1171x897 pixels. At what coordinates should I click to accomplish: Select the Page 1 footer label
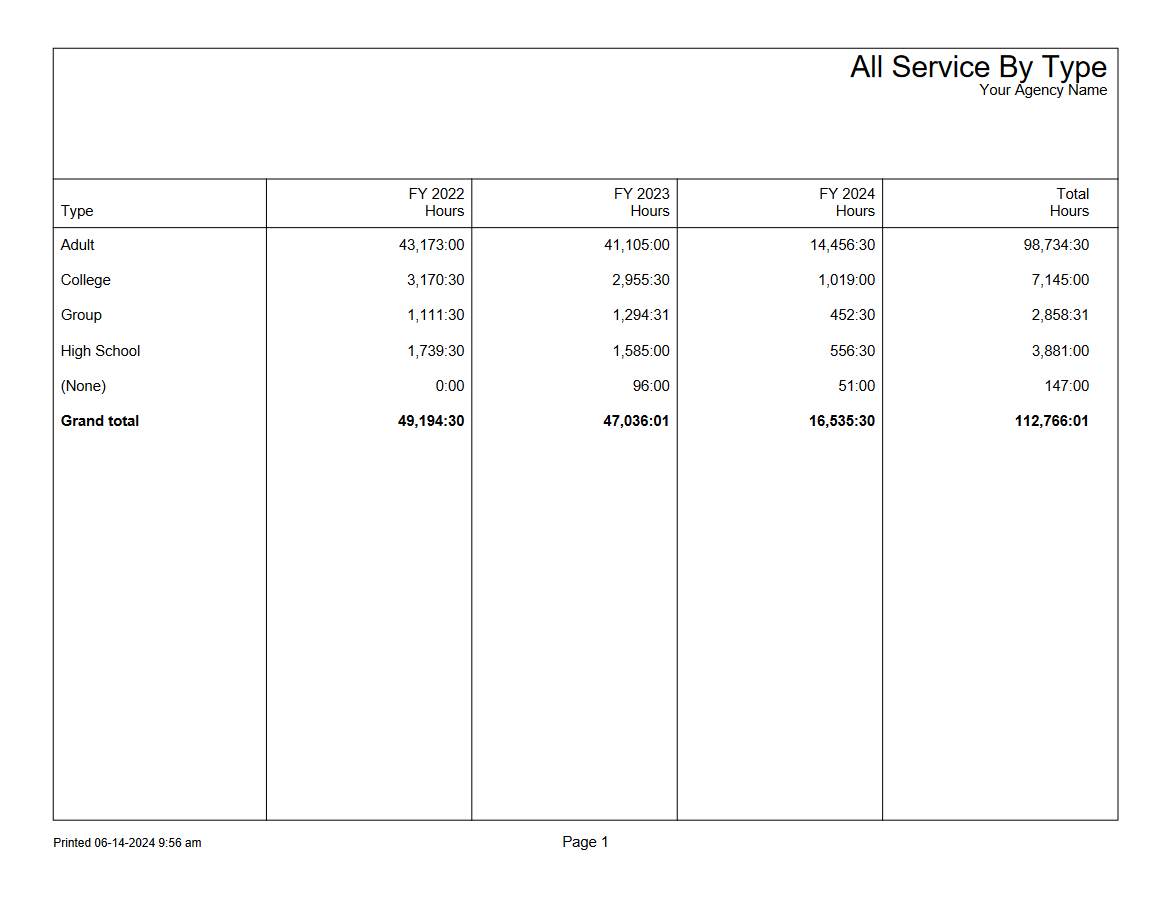click(x=584, y=842)
